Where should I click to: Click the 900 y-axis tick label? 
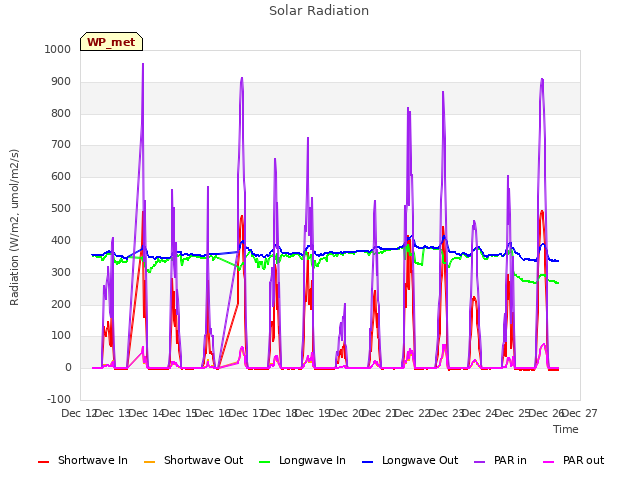point(61,82)
